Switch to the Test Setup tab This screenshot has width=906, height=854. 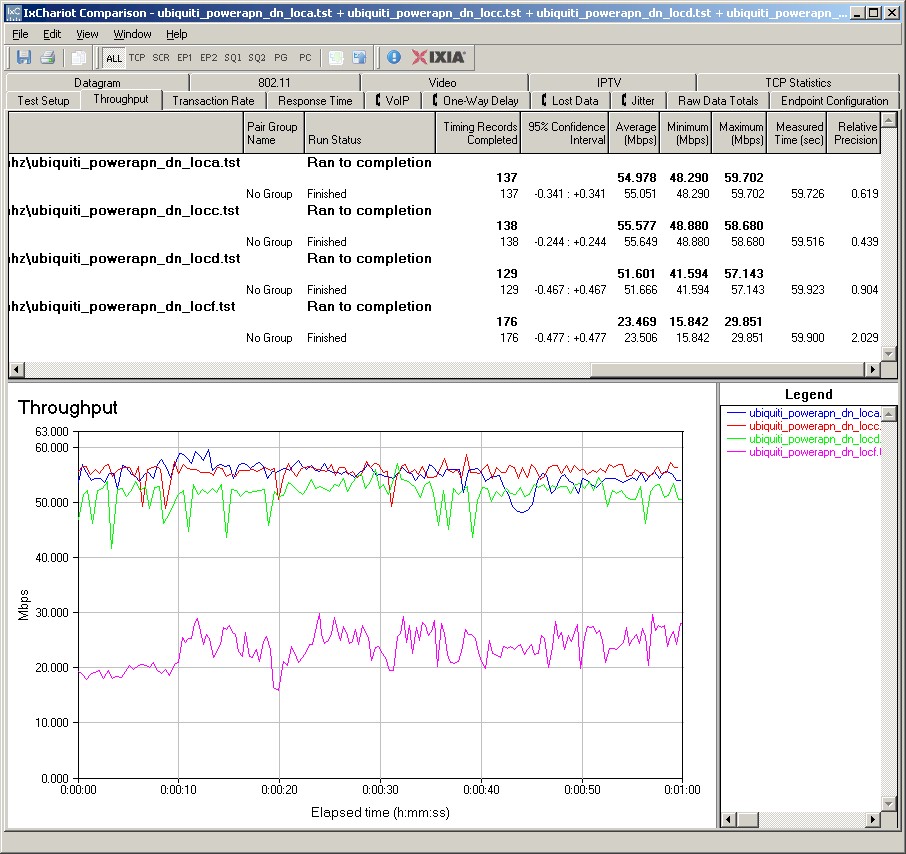tap(43, 101)
